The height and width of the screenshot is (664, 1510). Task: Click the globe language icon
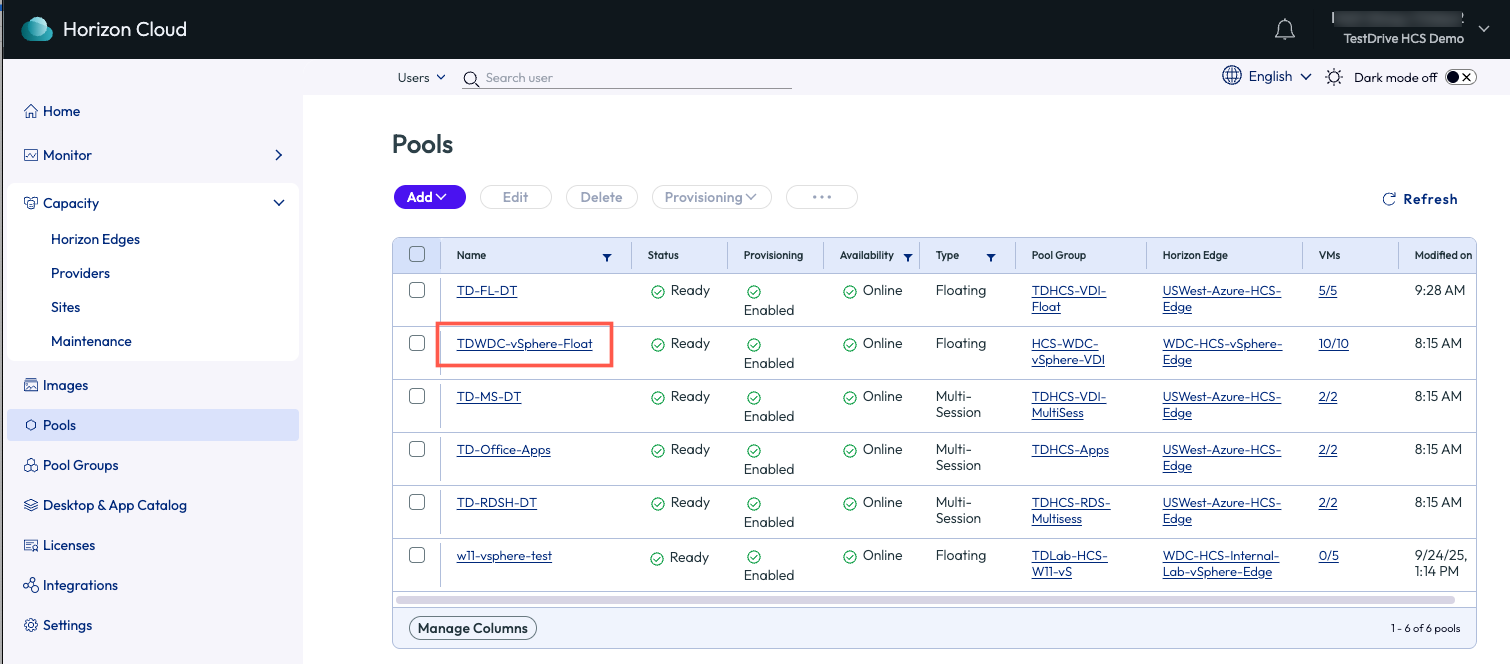[x=1232, y=76]
